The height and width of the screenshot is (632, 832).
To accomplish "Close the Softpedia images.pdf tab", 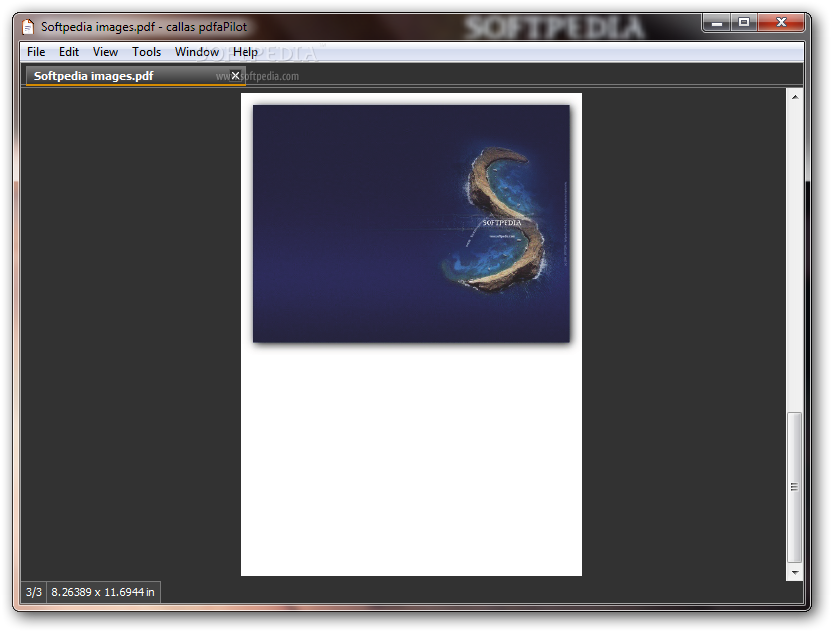I will (235, 76).
